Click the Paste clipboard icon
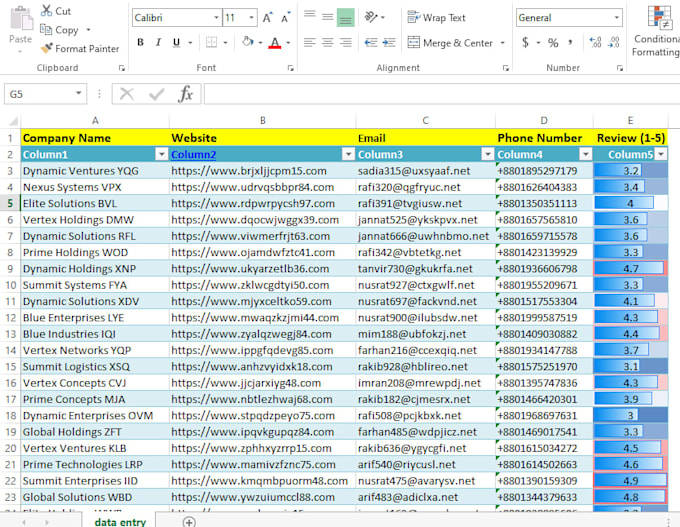 [x=21, y=20]
